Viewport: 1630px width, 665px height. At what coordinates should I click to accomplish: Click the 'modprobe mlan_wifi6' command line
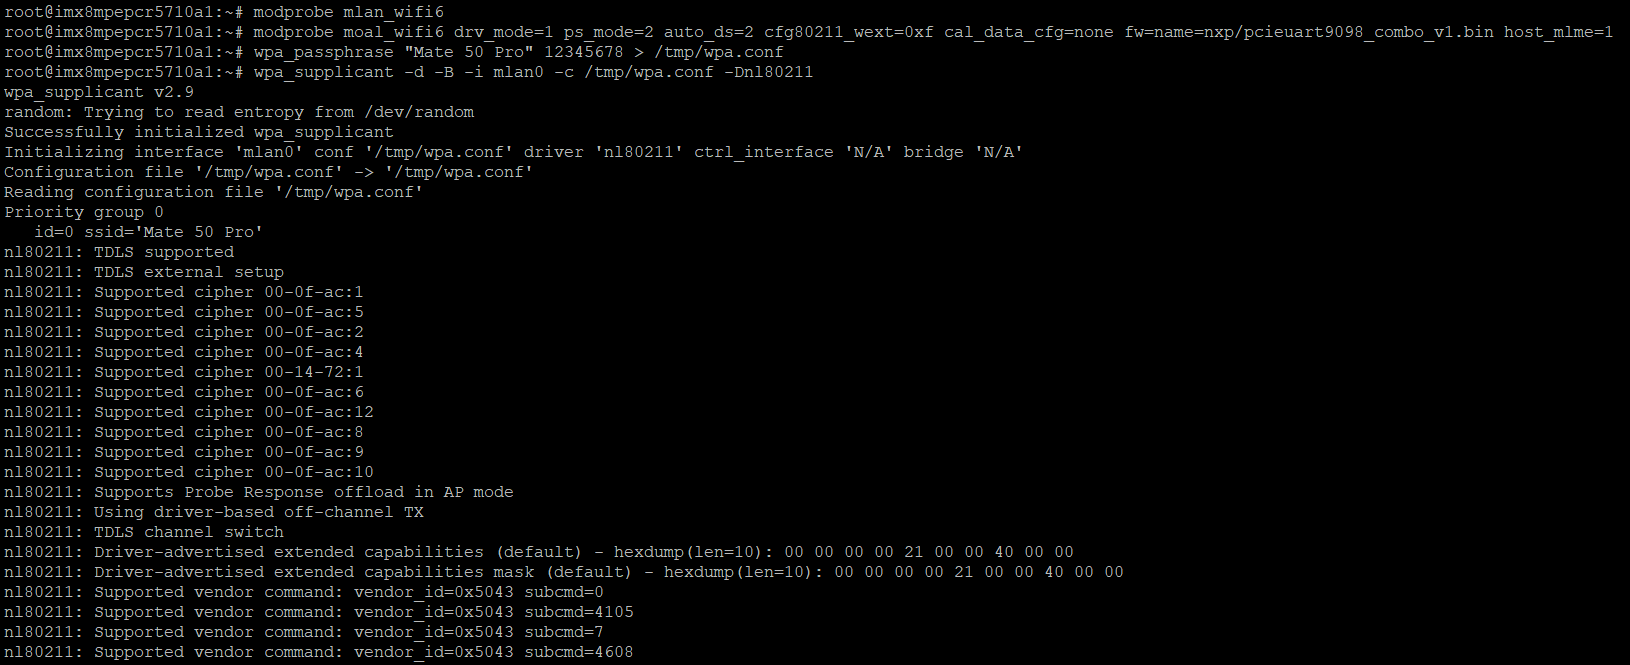coord(348,12)
